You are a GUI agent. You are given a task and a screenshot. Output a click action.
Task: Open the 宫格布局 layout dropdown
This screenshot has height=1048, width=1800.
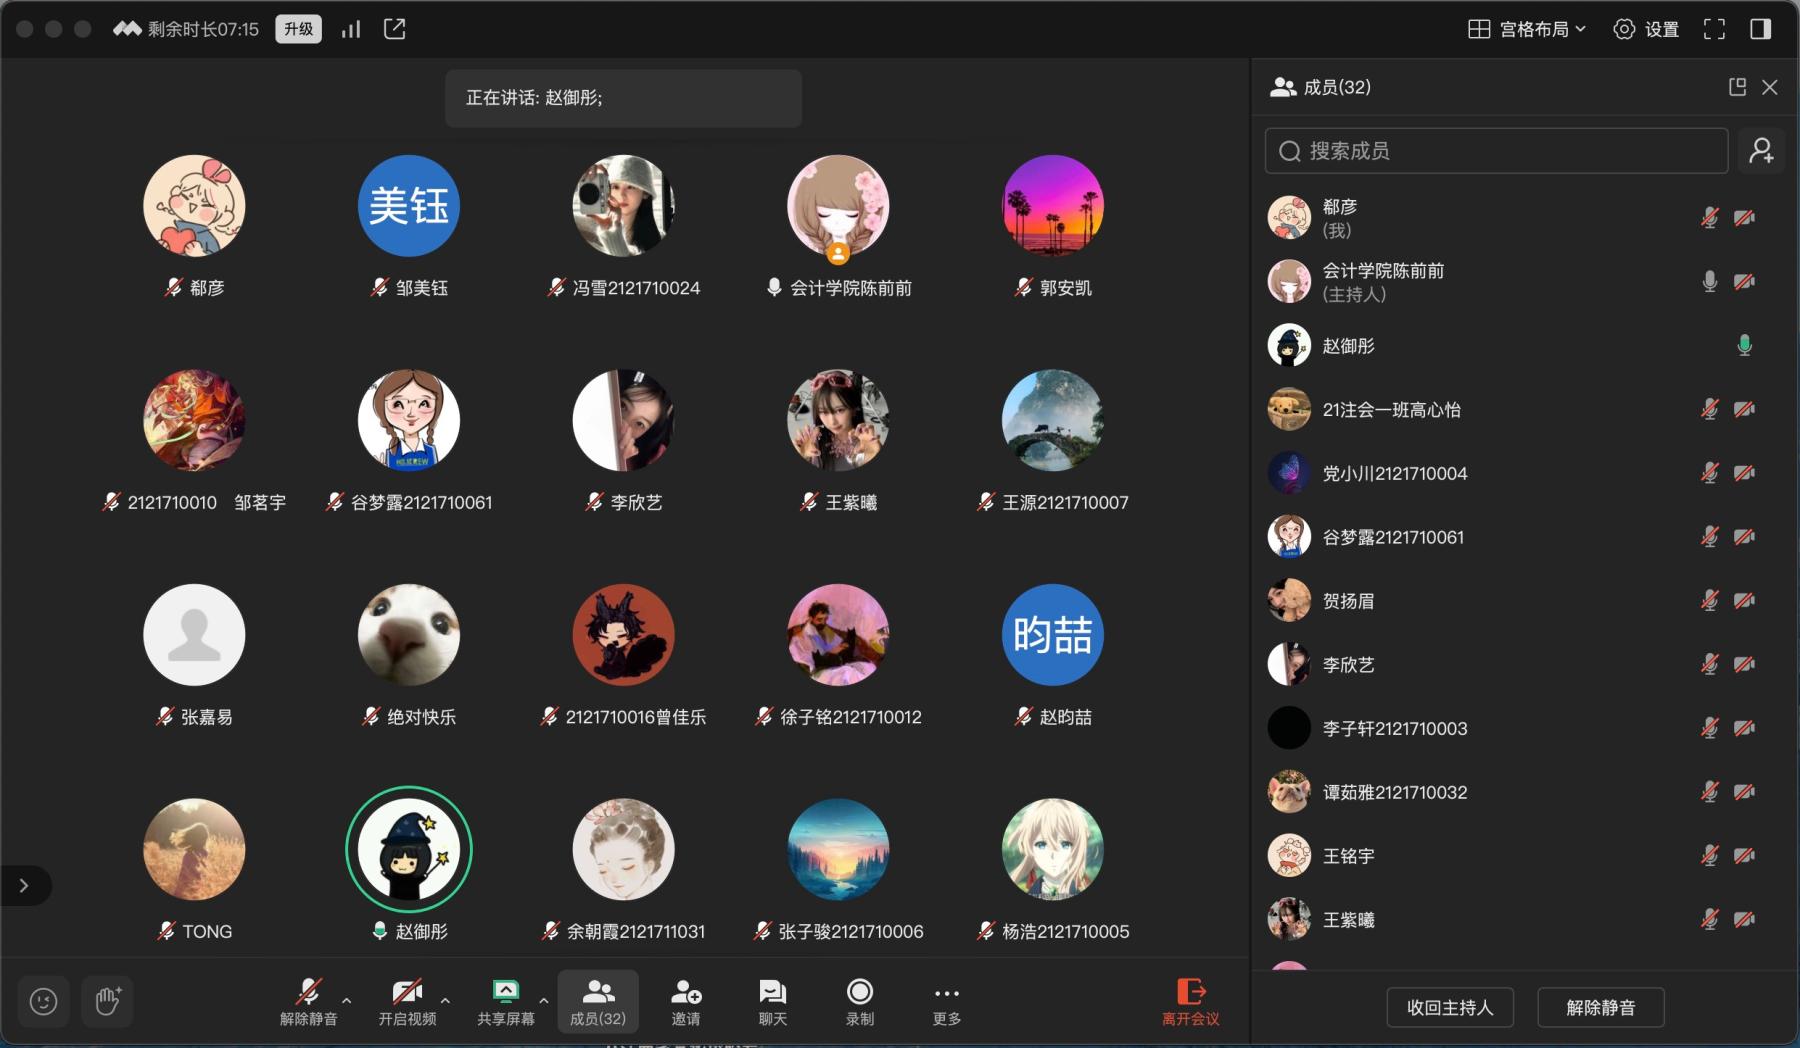[x=1526, y=29]
